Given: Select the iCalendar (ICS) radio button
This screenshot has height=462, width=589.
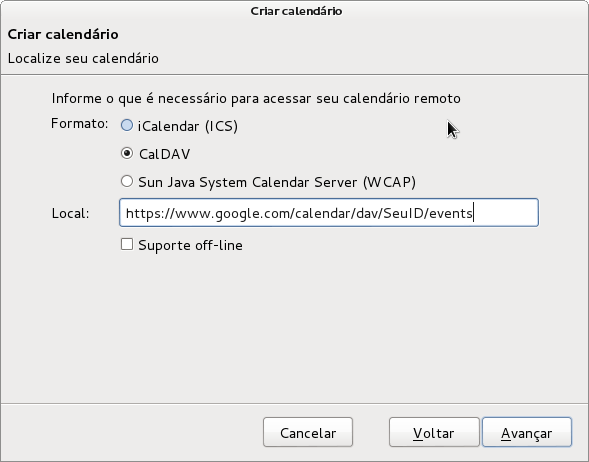Looking at the screenshot, I should [x=127, y=125].
